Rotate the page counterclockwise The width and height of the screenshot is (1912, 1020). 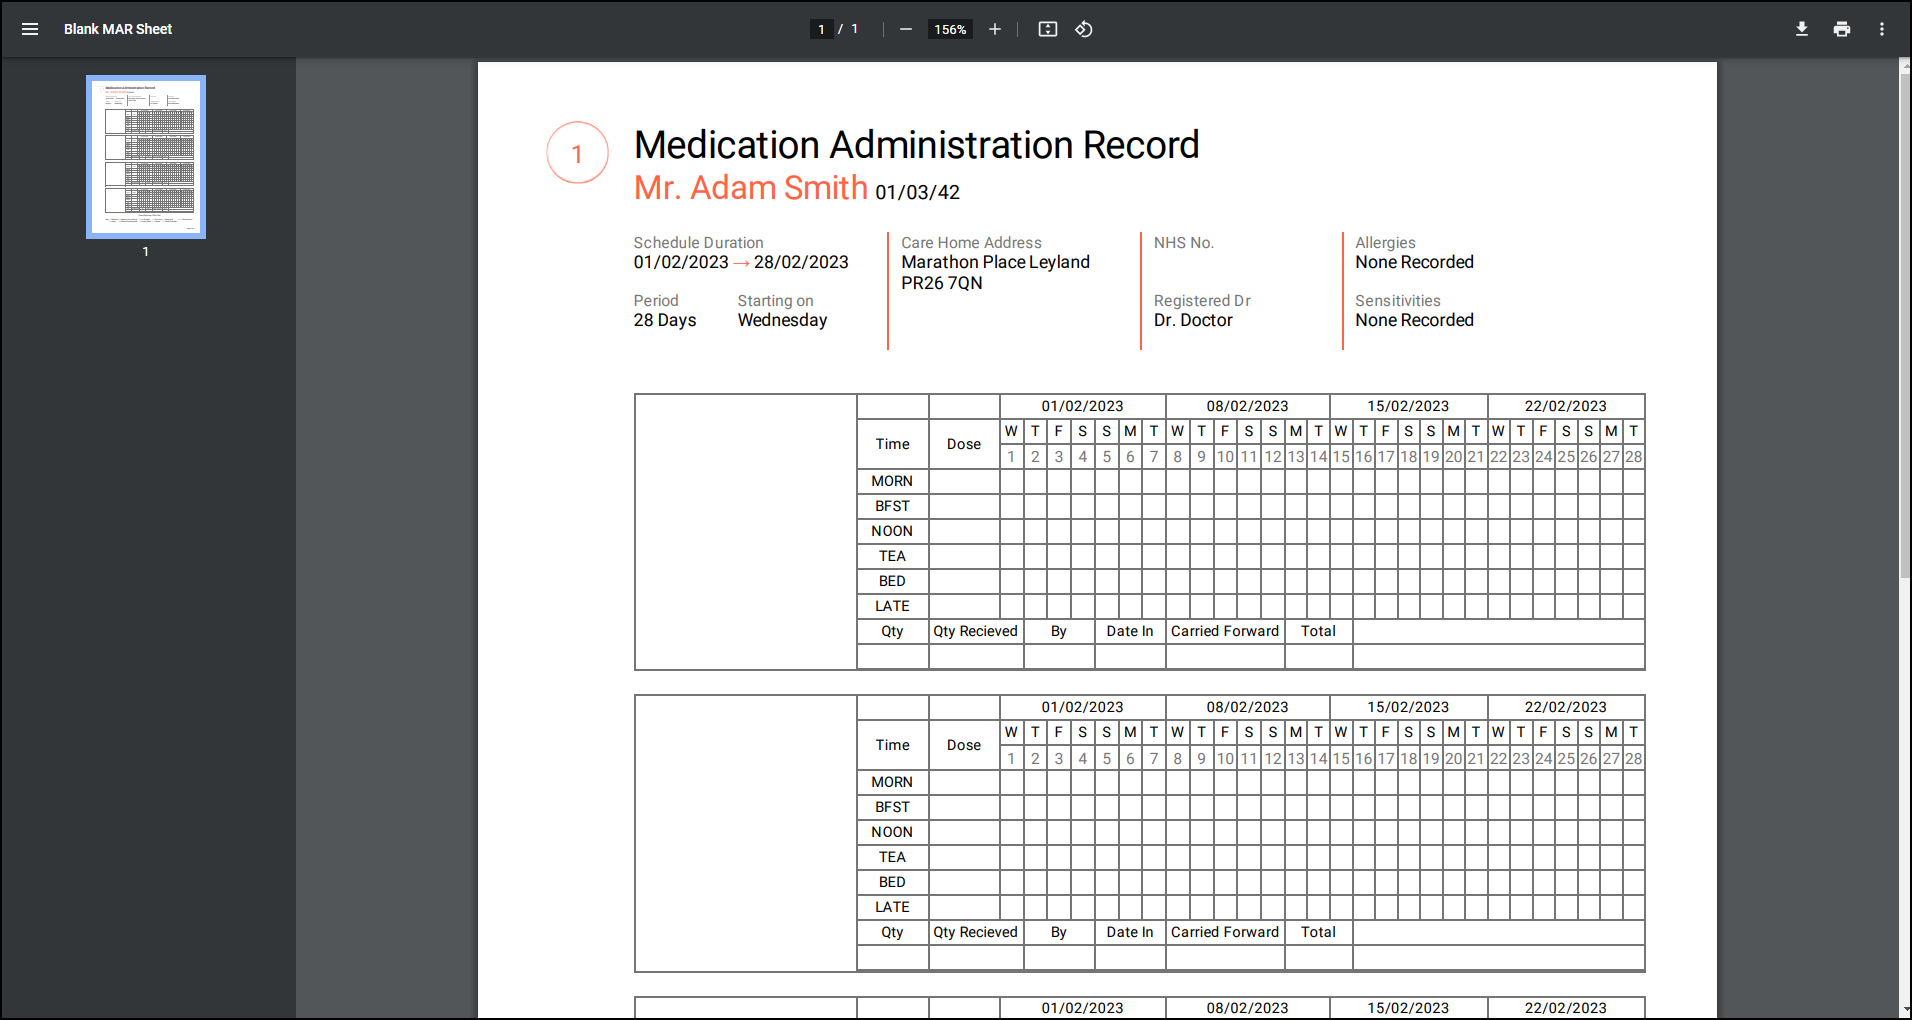(1084, 29)
